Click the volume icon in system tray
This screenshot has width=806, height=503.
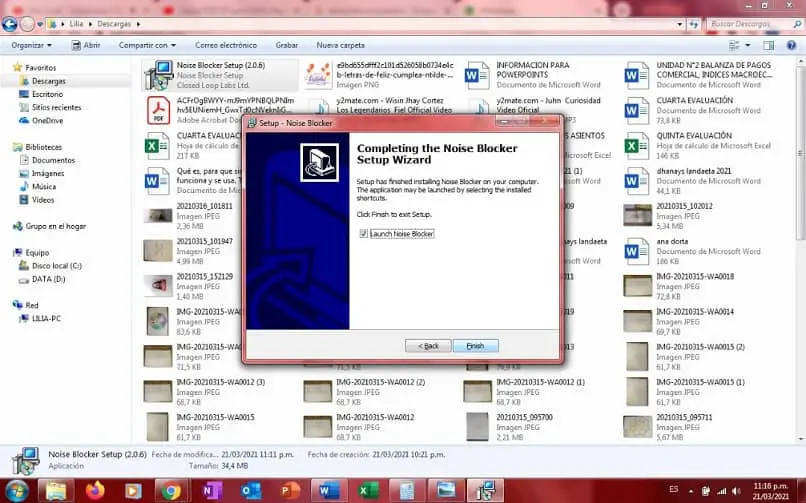coord(737,491)
